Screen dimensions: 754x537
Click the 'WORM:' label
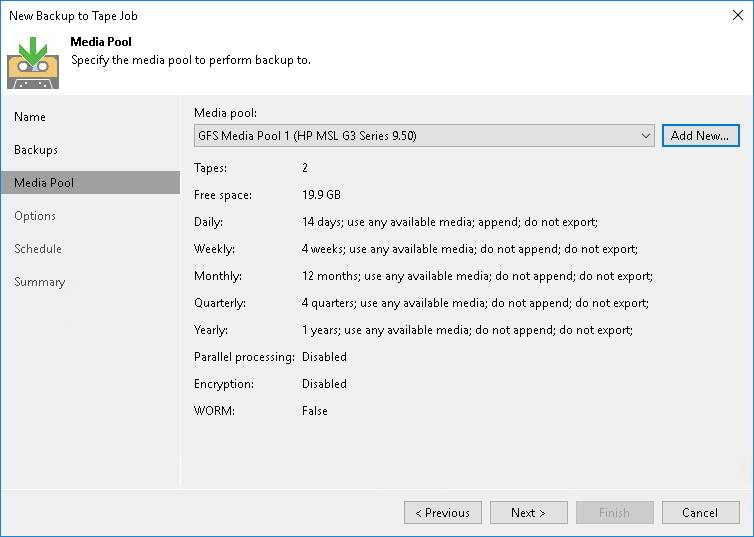[x=214, y=411]
